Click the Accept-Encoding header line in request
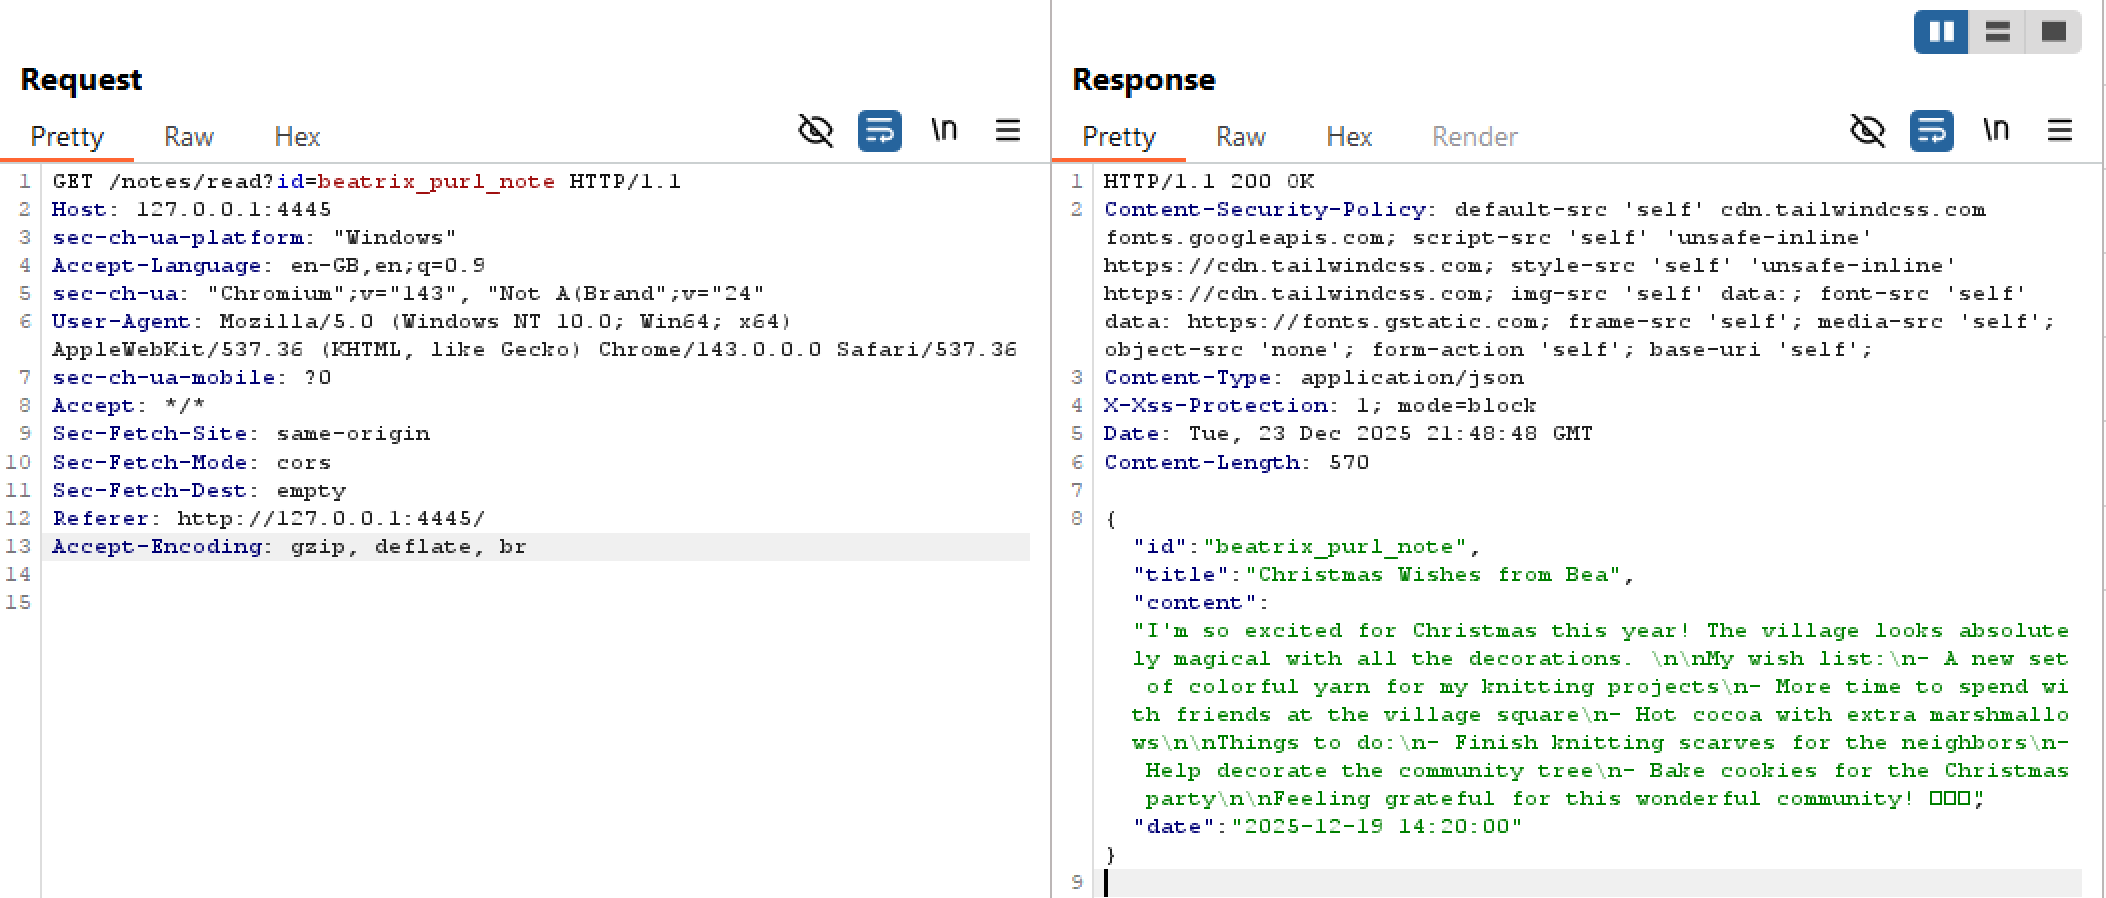This screenshot has width=2106, height=898. click(289, 547)
